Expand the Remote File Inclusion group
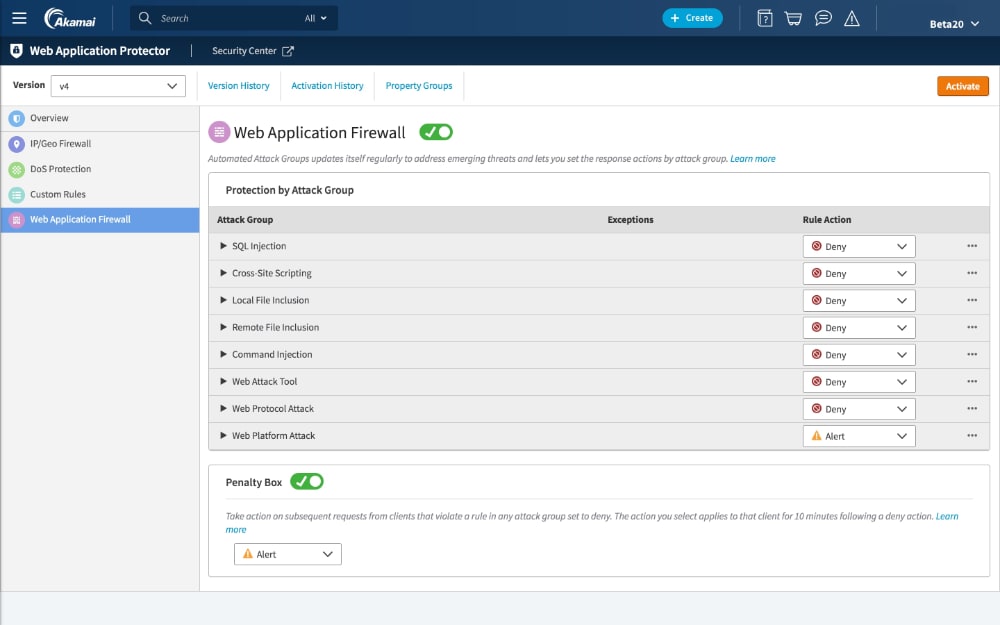Viewport: 1000px width, 625px height. tap(223, 327)
